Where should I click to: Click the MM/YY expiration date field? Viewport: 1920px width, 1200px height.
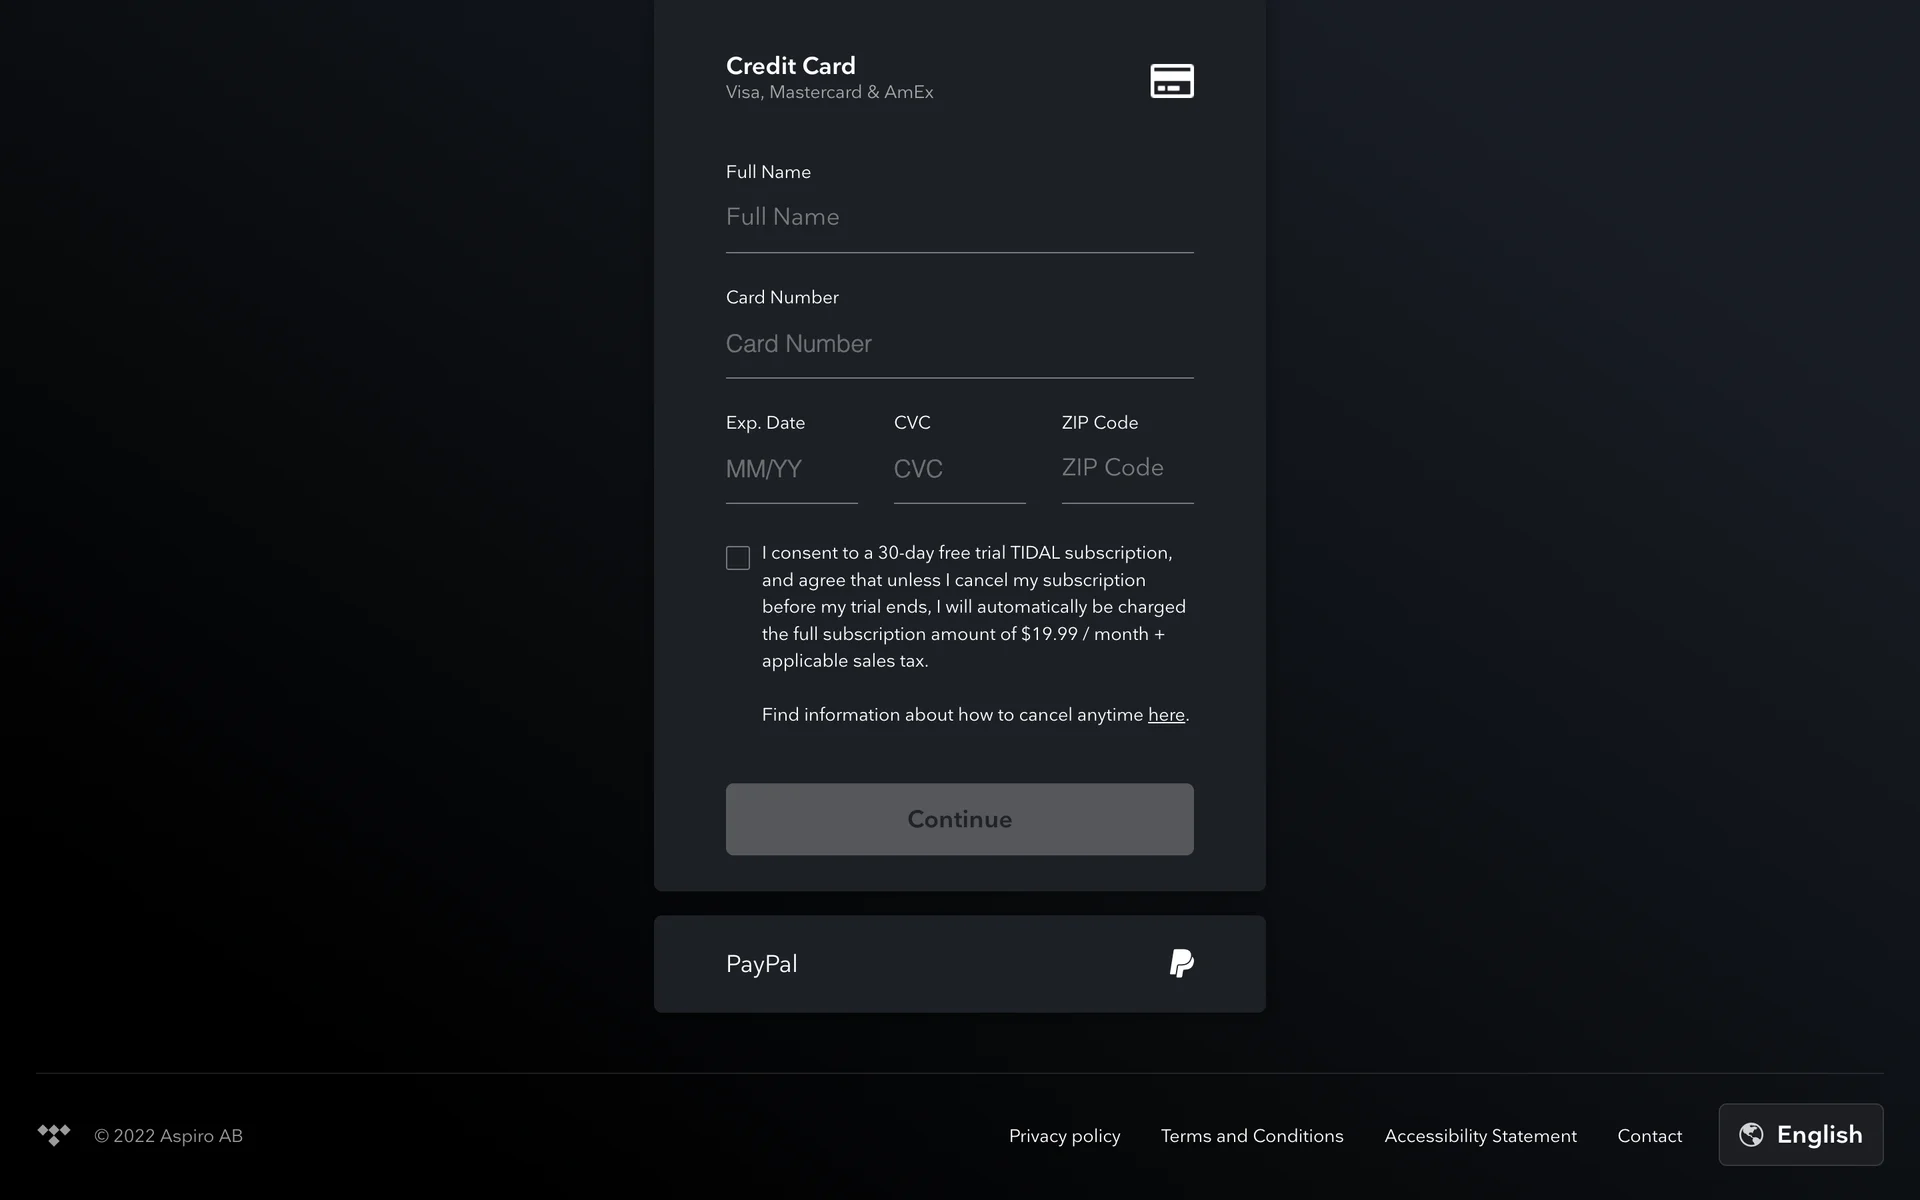click(790, 469)
